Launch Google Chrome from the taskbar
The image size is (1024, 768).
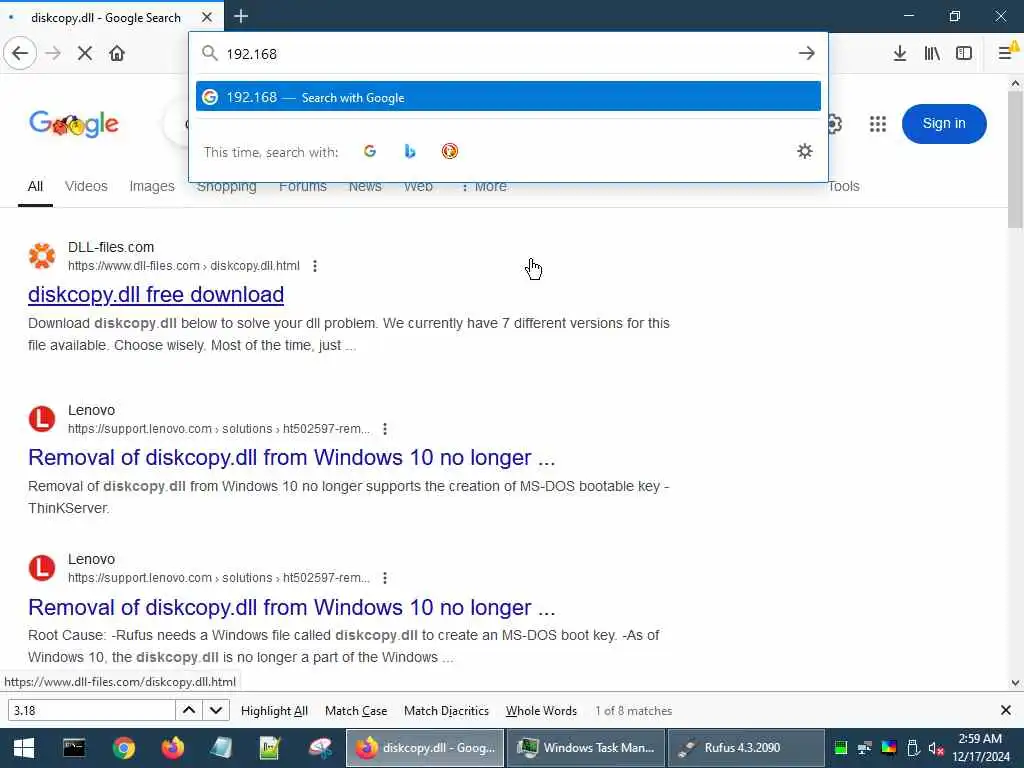coord(123,748)
